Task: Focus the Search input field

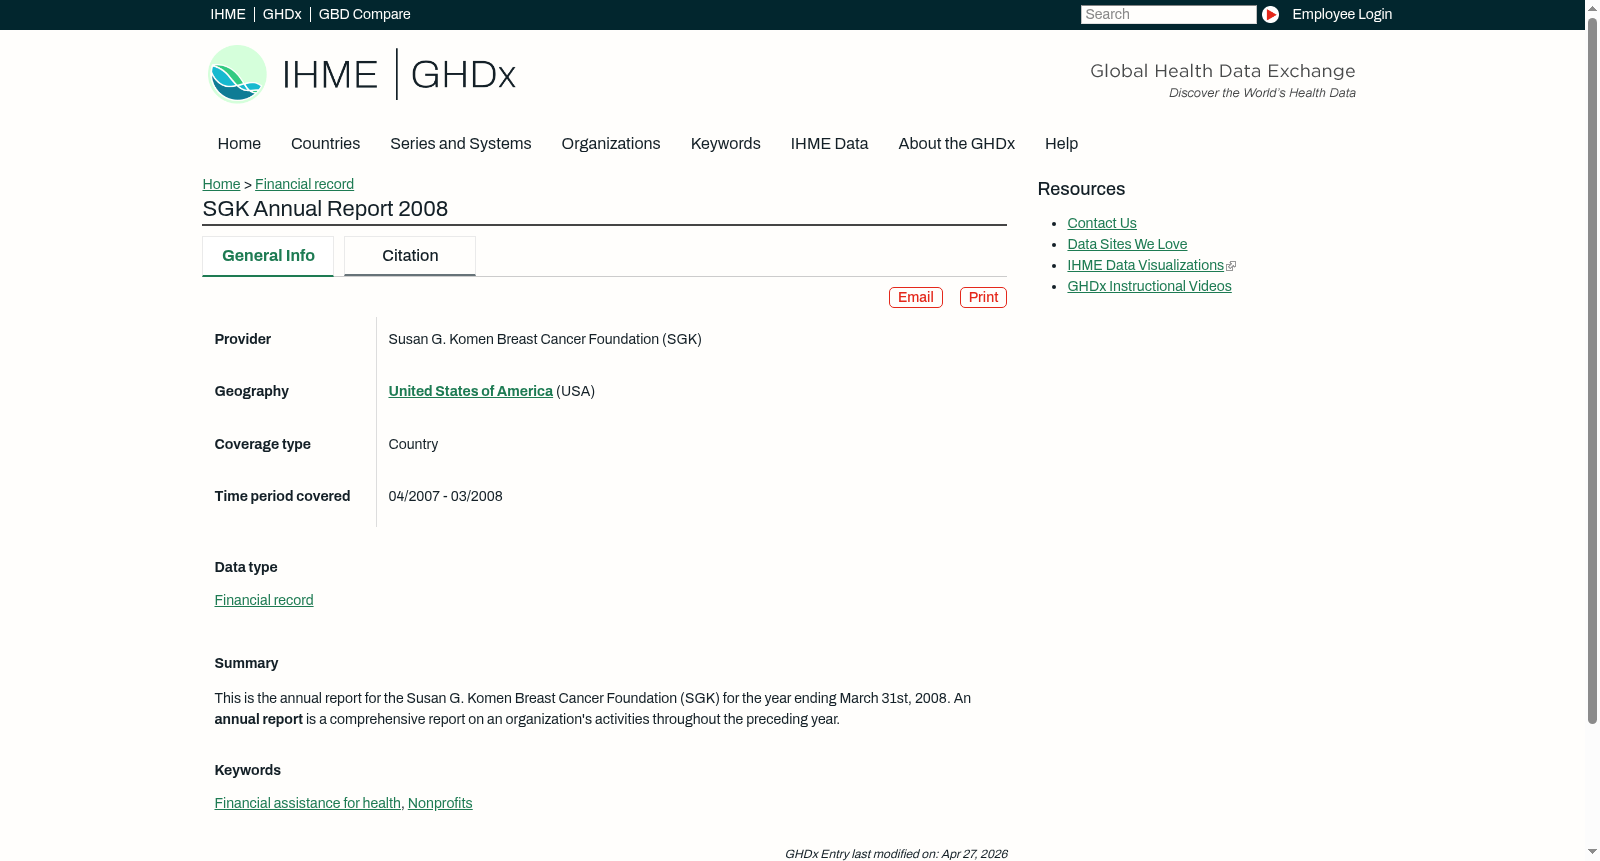Action: 1168,14
